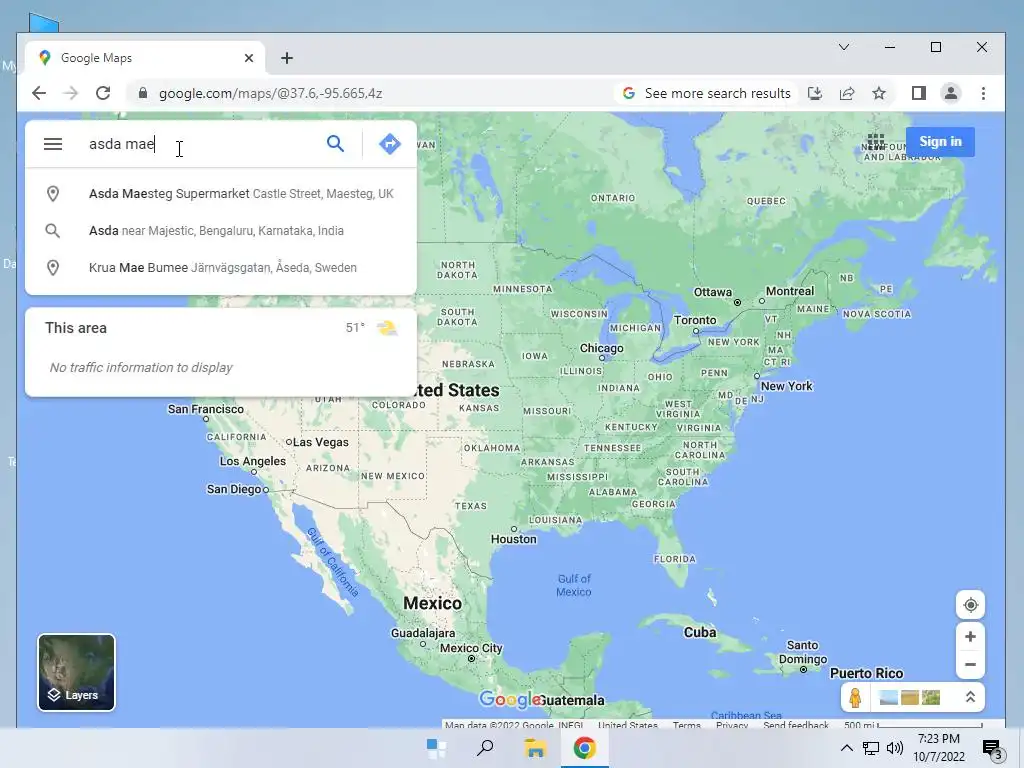The width and height of the screenshot is (1024, 768).
Task: Click the Houston city label
Action: 513,539
